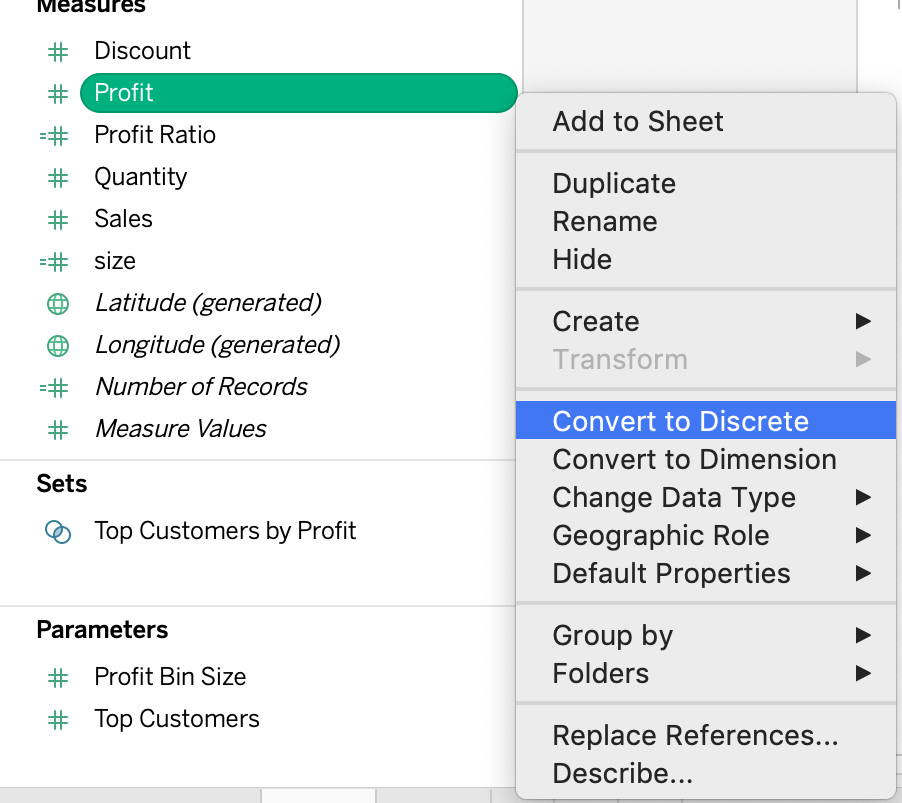Select Top Customers by Profit set
Viewport: 902px width, 803px height.
[x=225, y=531]
